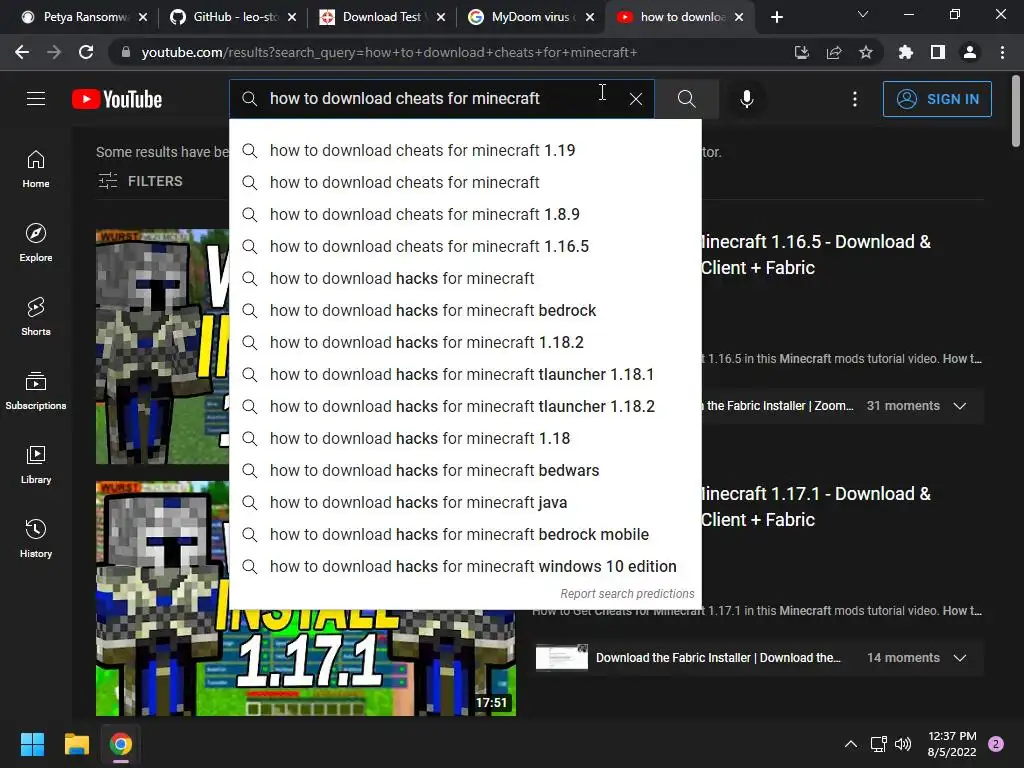Click the URL address bar
Image resolution: width=1024 pixels, height=768 pixels.
(x=451, y=52)
